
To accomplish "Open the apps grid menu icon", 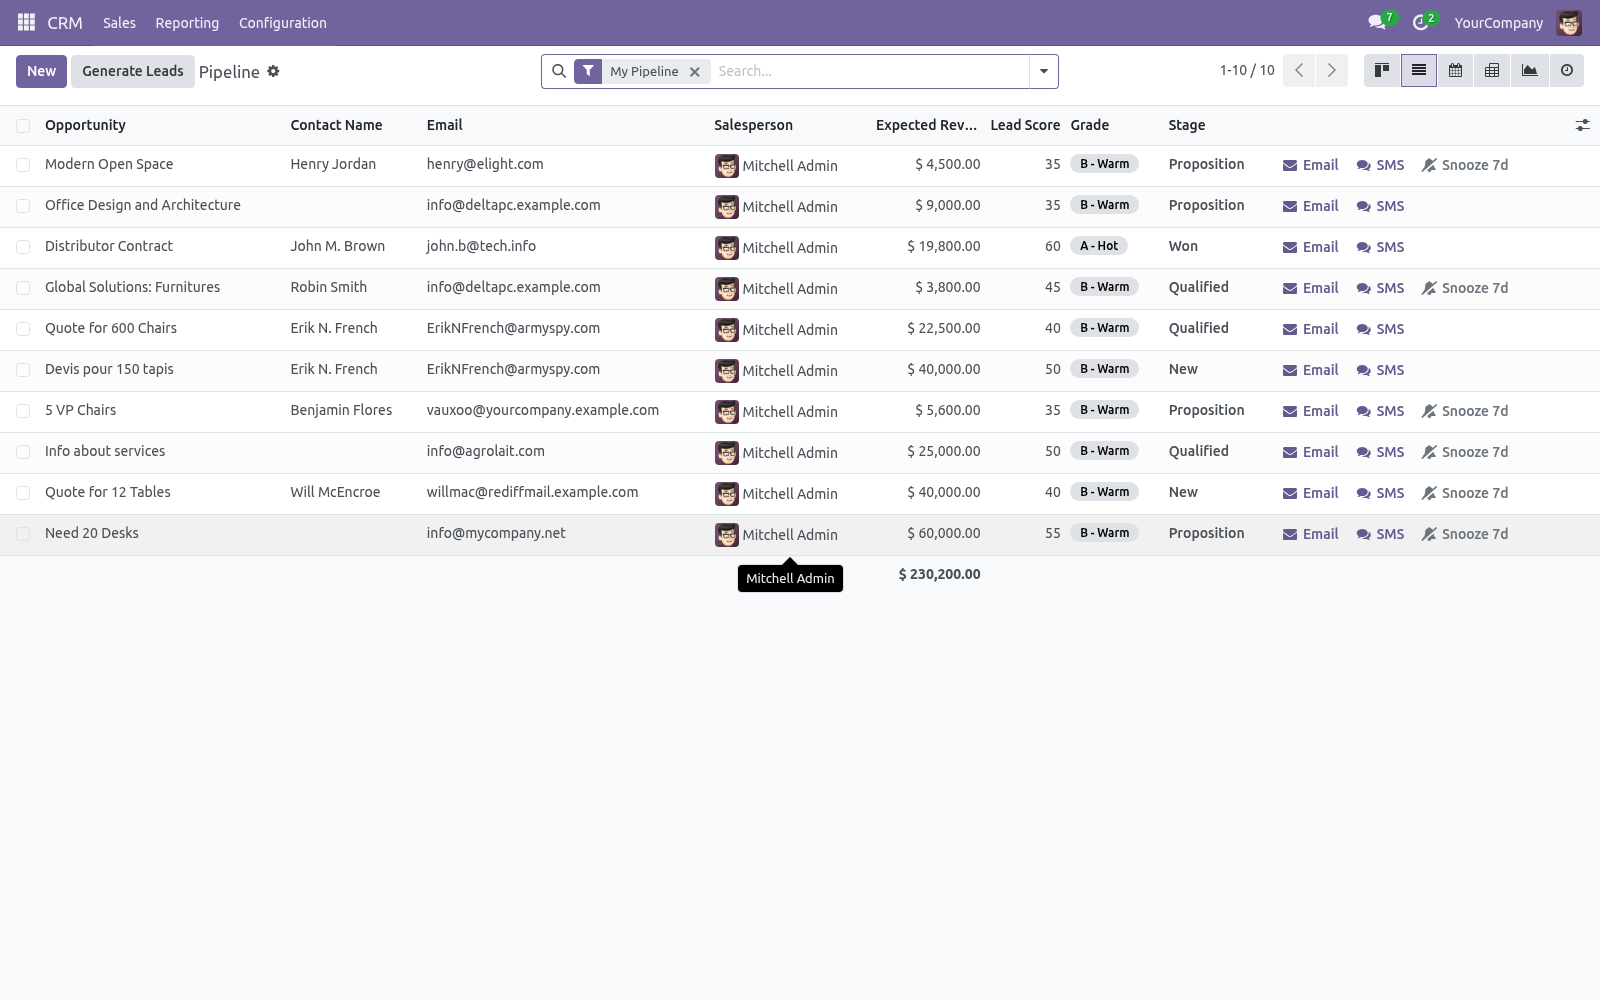I will point(26,22).
